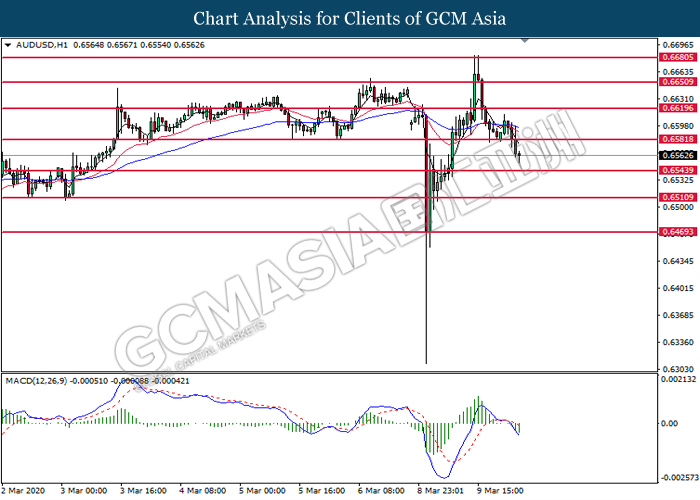
Task: Click the 9 Mar 15:00 time label
Action: (x=500, y=490)
